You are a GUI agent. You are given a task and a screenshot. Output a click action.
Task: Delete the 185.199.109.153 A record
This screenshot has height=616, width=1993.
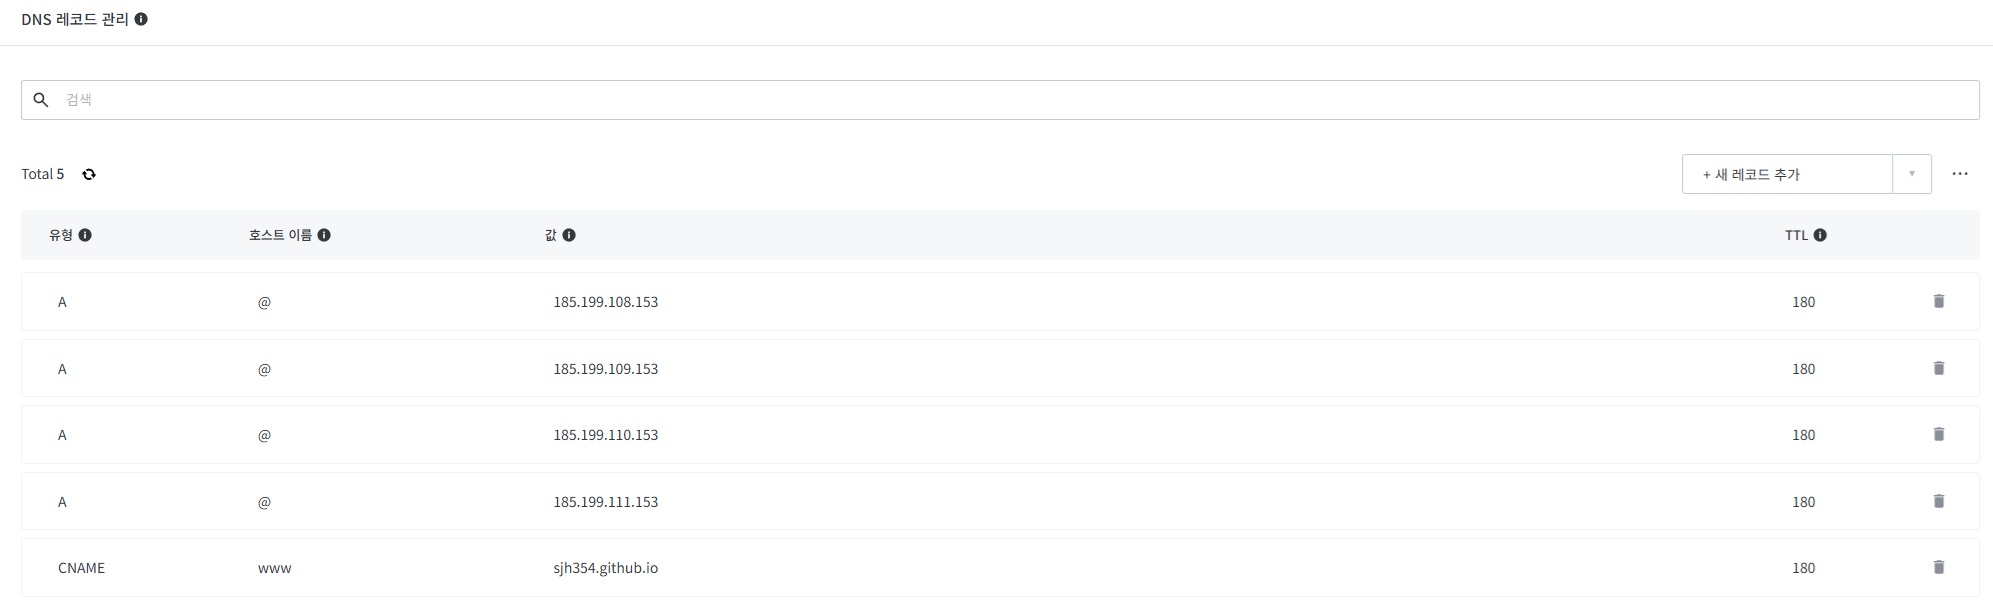click(1938, 368)
